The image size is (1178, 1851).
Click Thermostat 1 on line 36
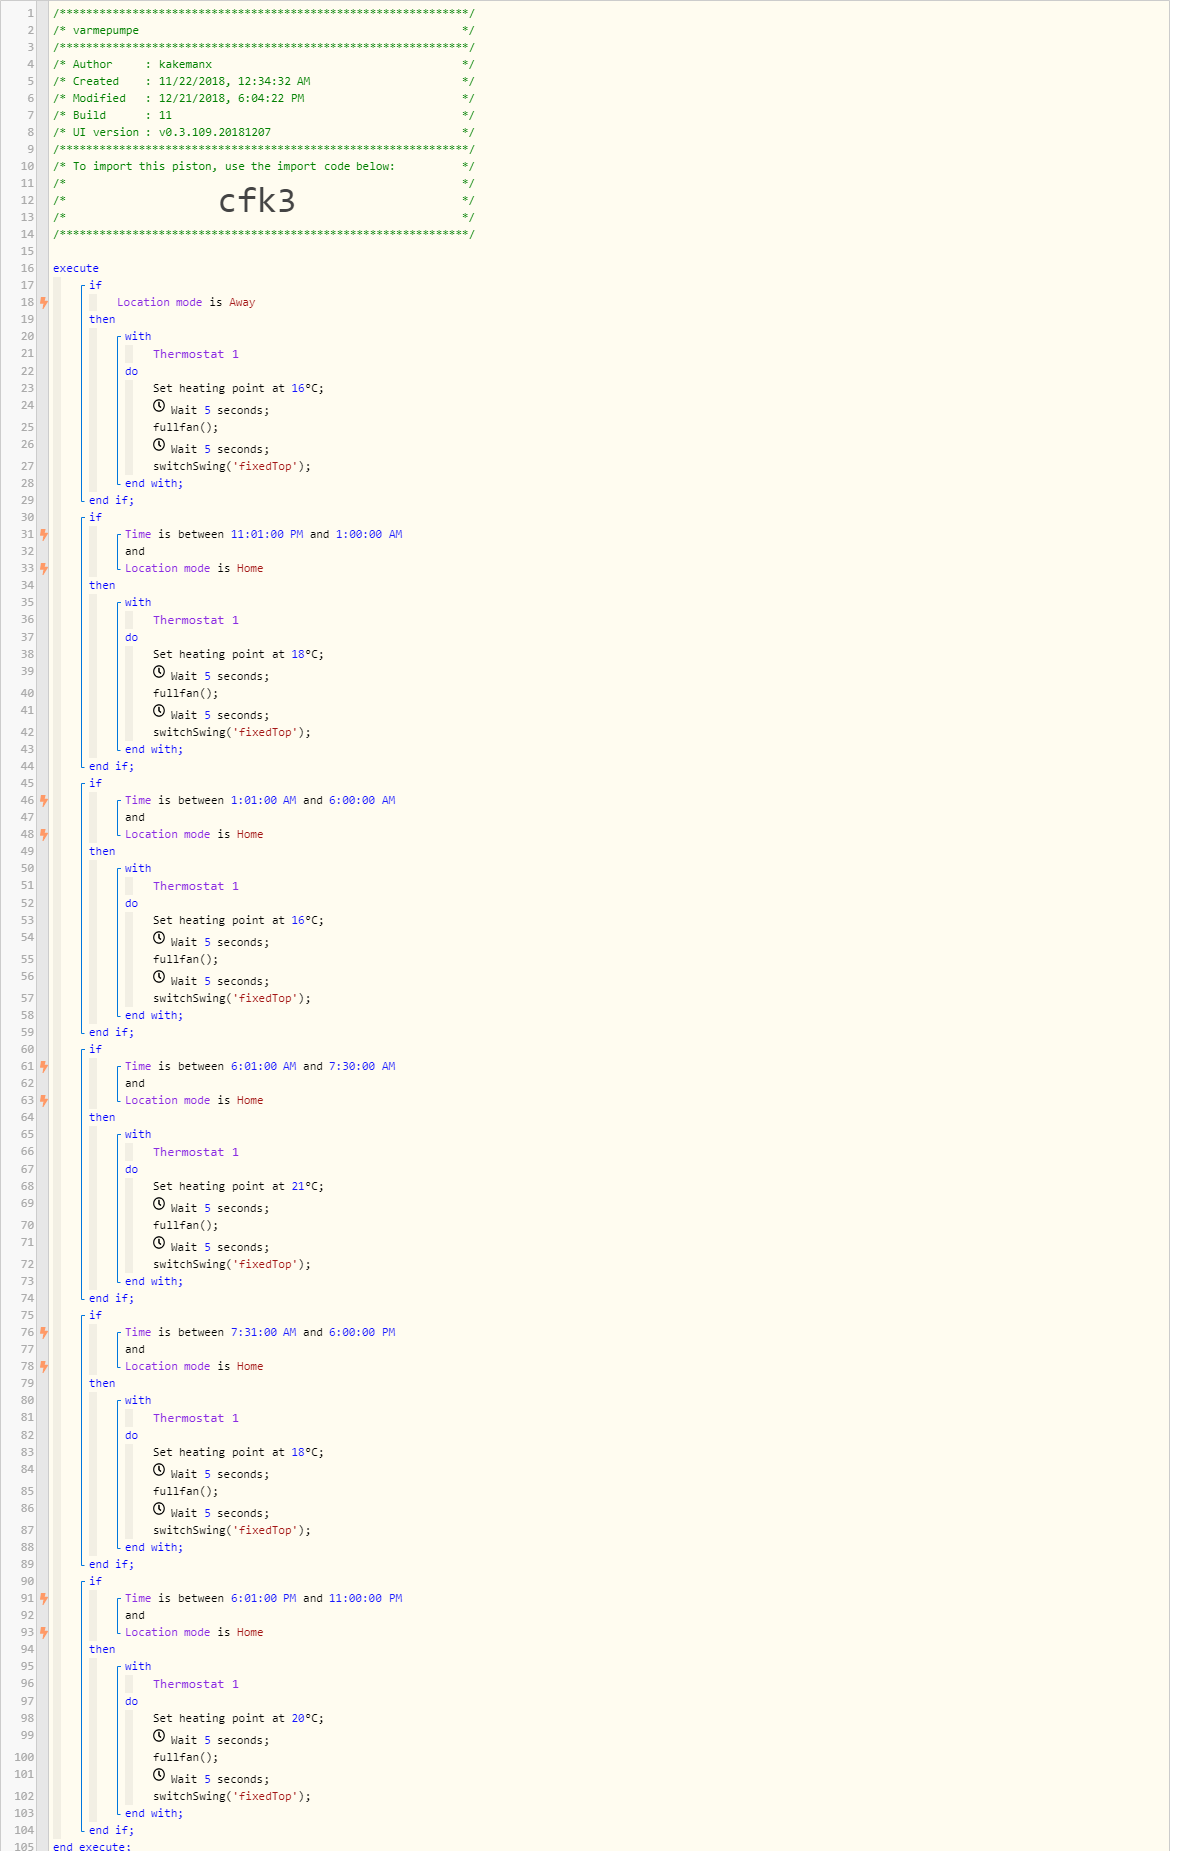point(196,620)
